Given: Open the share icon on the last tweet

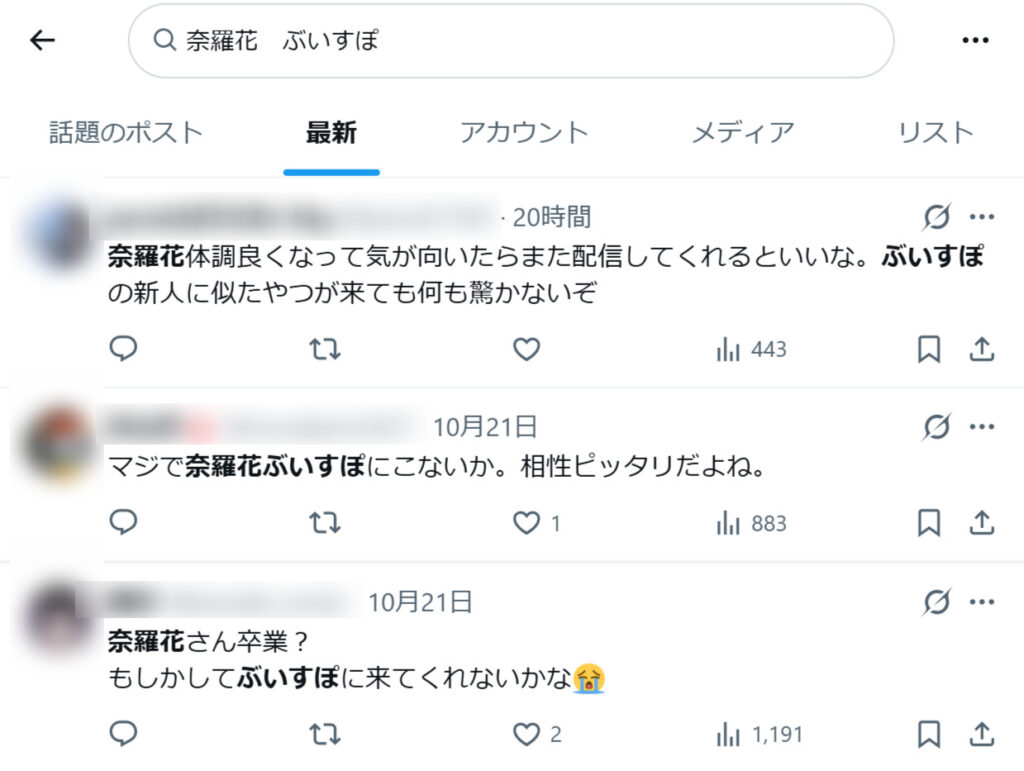Looking at the screenshot, I should pos(983,733).
